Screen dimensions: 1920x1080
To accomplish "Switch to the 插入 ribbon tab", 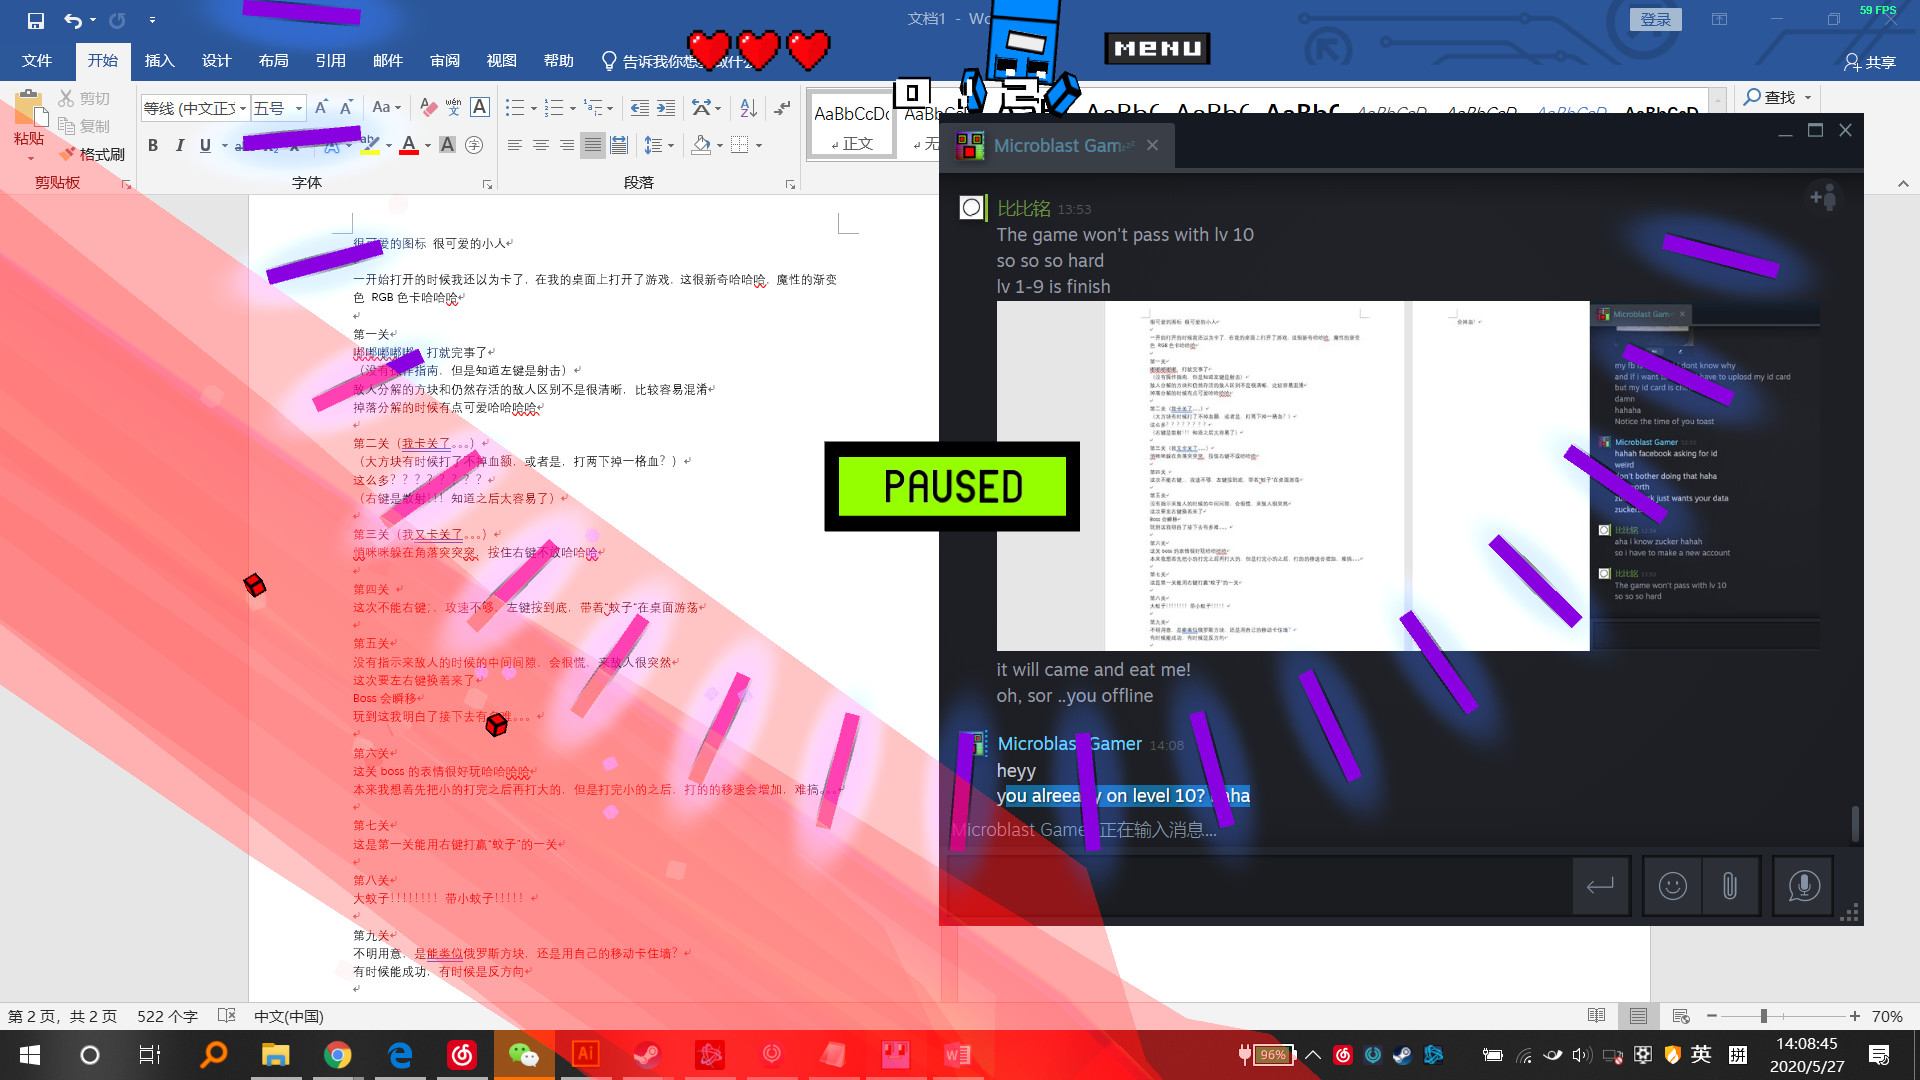I will (159, 60).
